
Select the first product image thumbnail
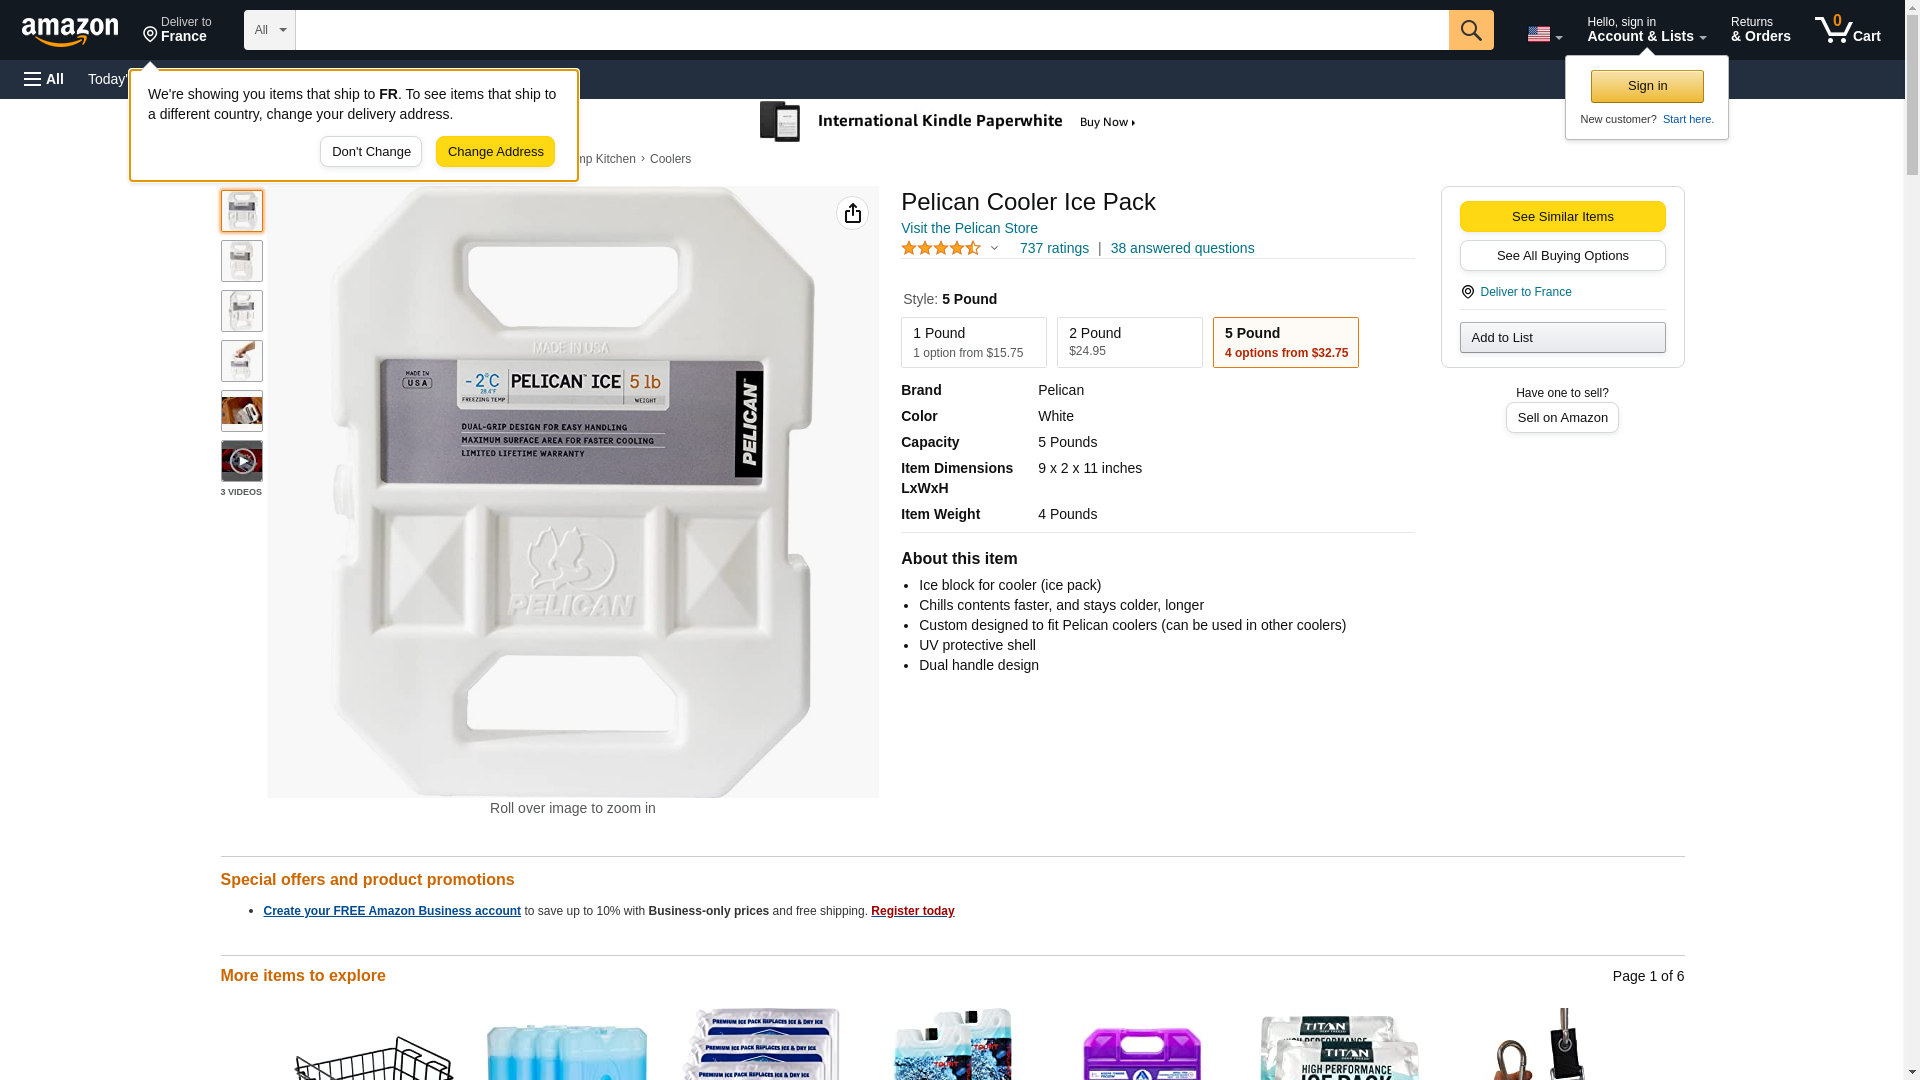click(241, 211)
